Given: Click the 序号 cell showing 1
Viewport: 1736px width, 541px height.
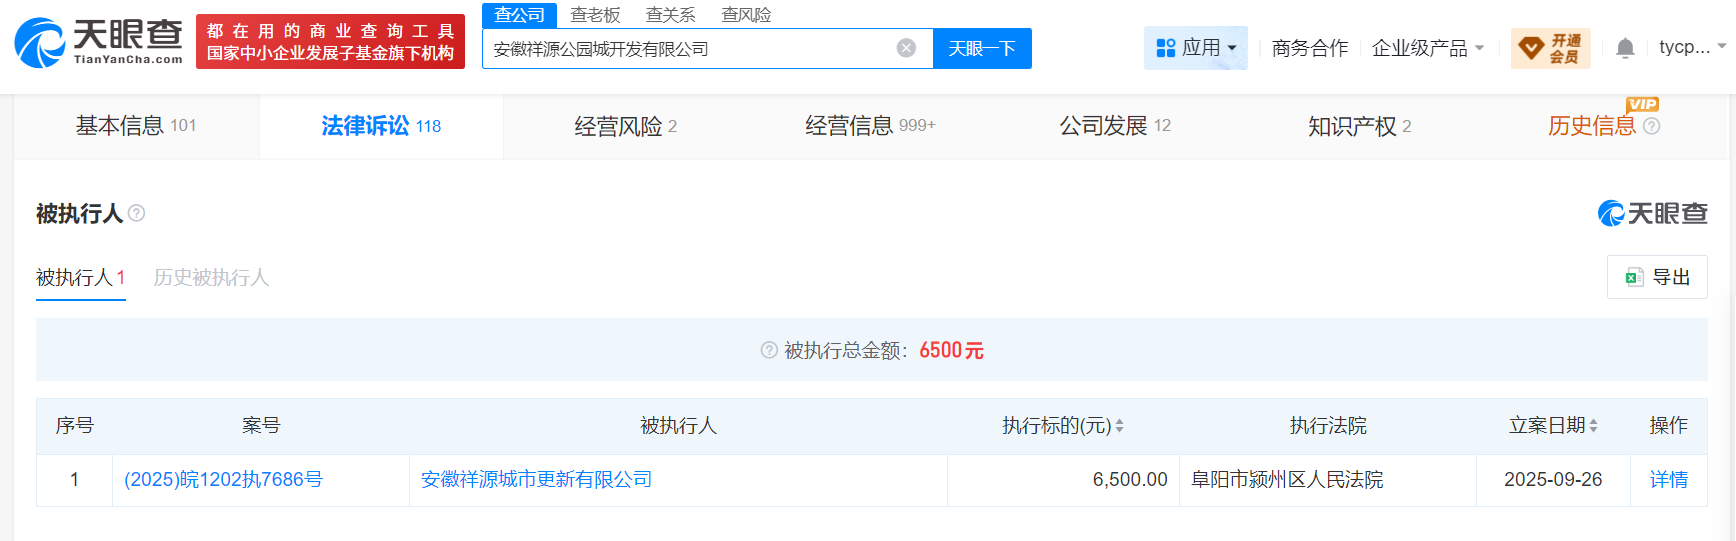Looking at the screenshot, I should coord(74,480).
